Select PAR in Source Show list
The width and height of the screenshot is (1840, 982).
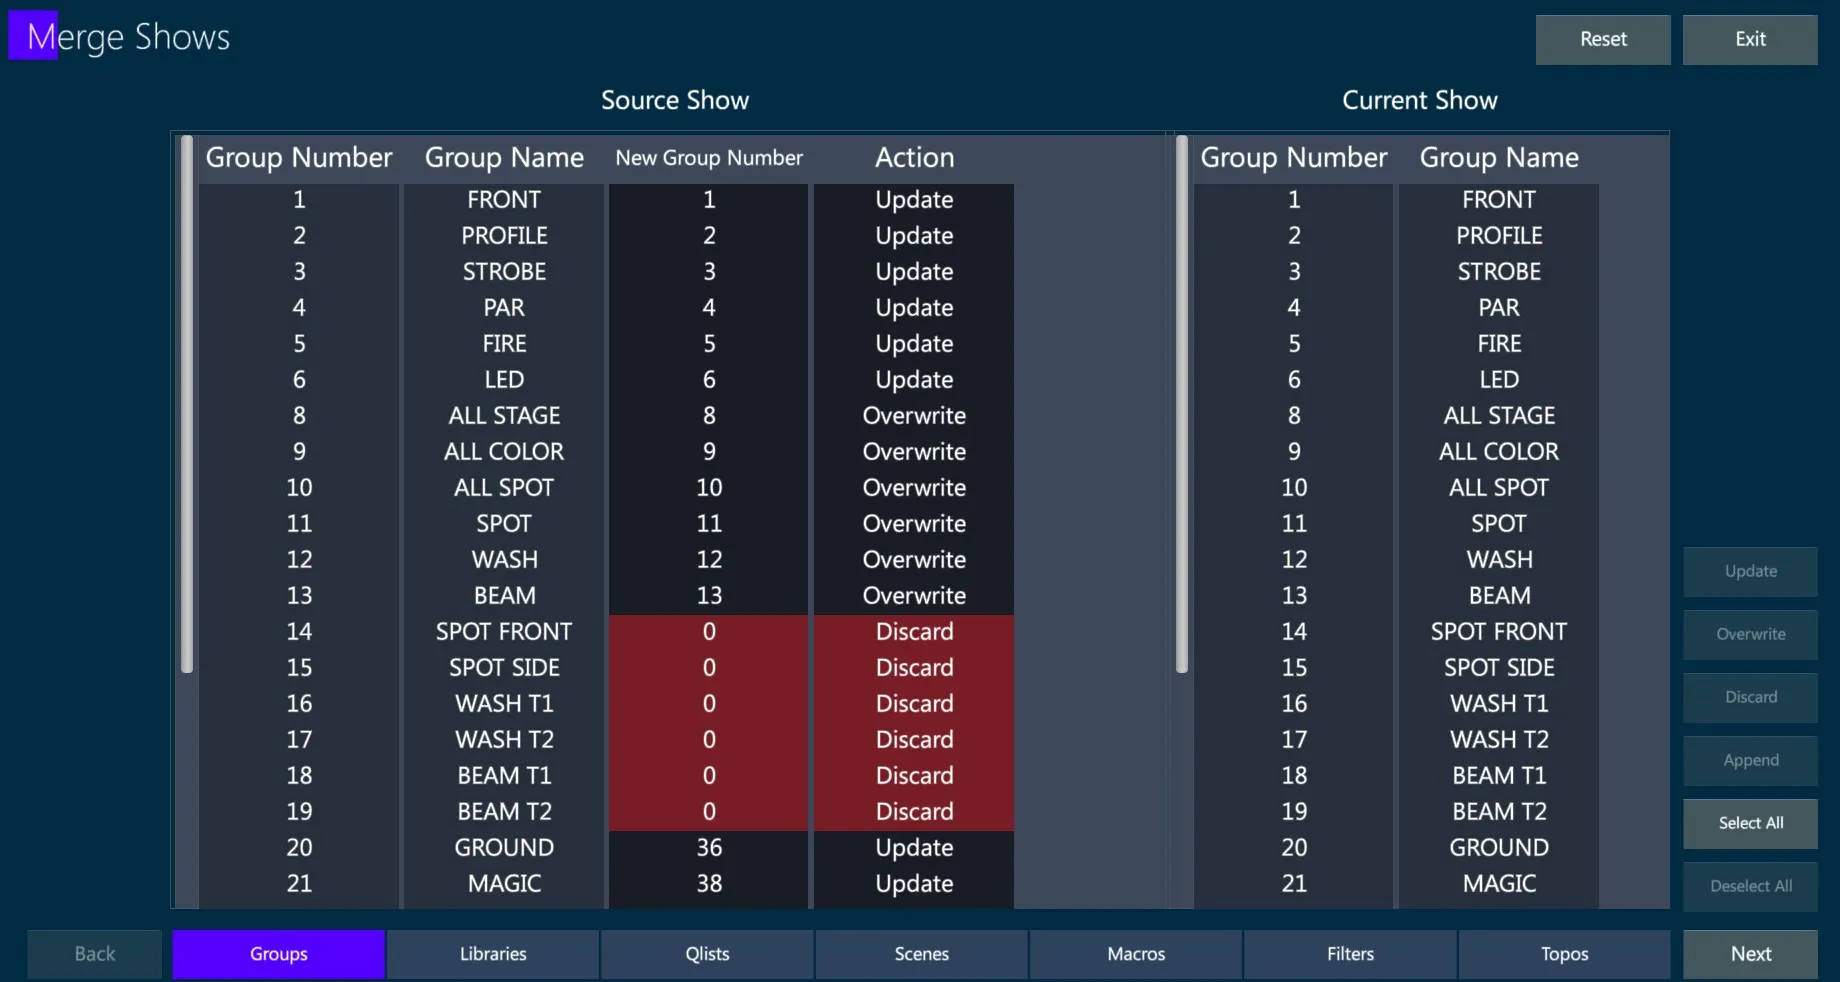(504, 308)
